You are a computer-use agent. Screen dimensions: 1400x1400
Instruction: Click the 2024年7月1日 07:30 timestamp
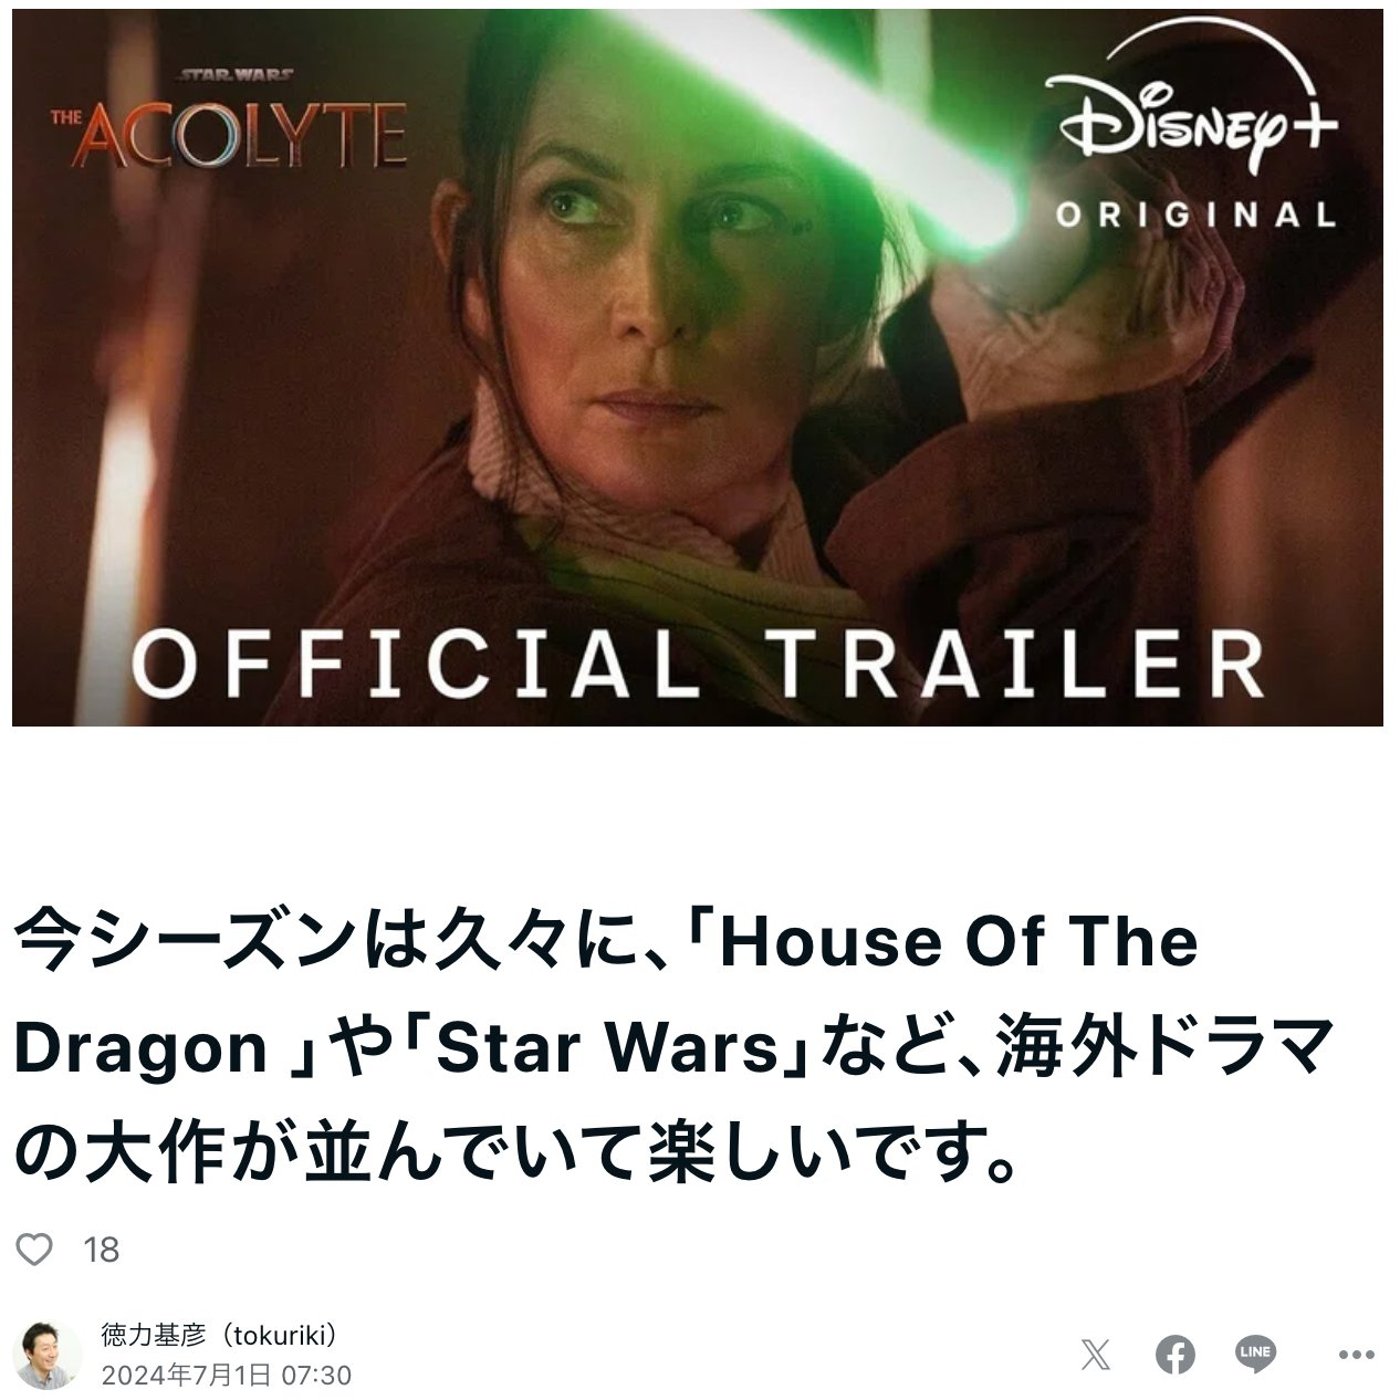pos(226,1375)
